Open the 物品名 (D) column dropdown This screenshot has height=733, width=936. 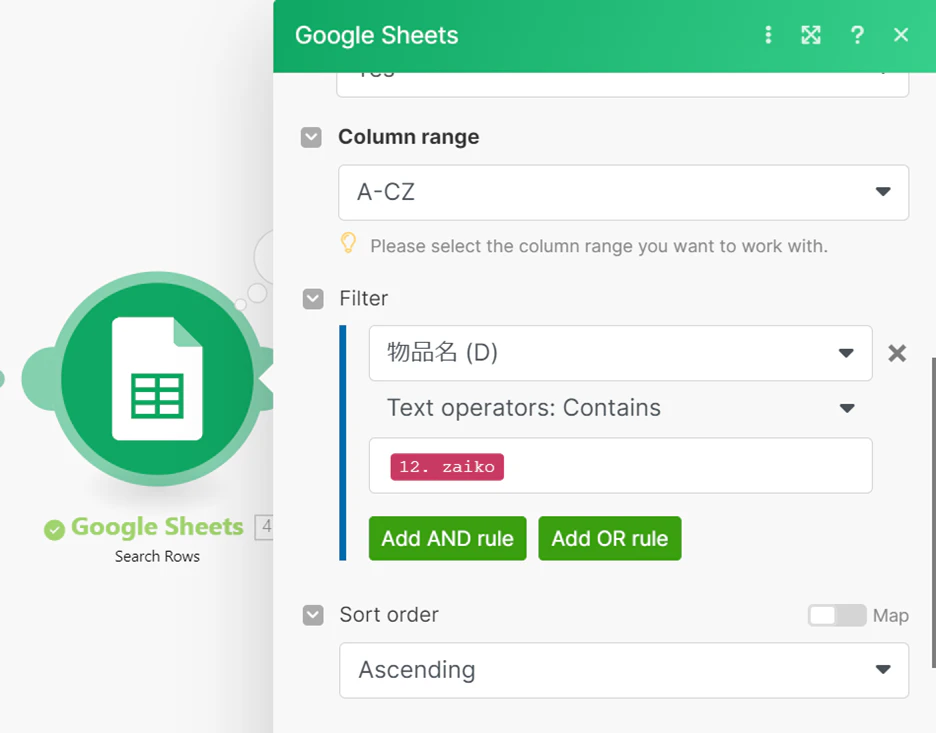620,353
